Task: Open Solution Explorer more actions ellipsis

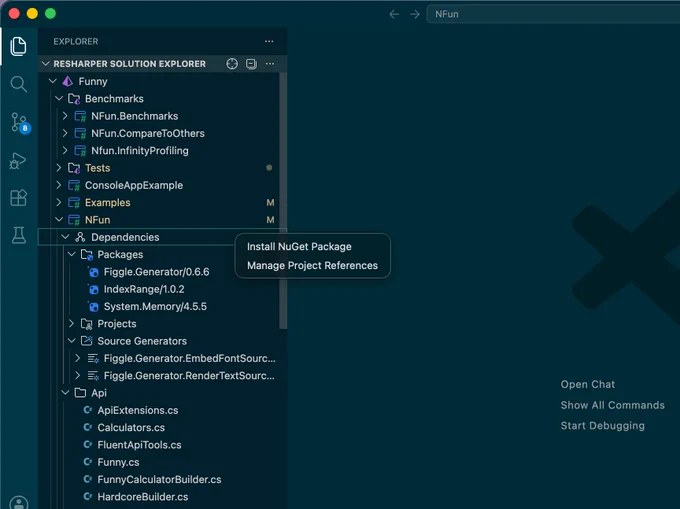Action: tap(270, 64)
